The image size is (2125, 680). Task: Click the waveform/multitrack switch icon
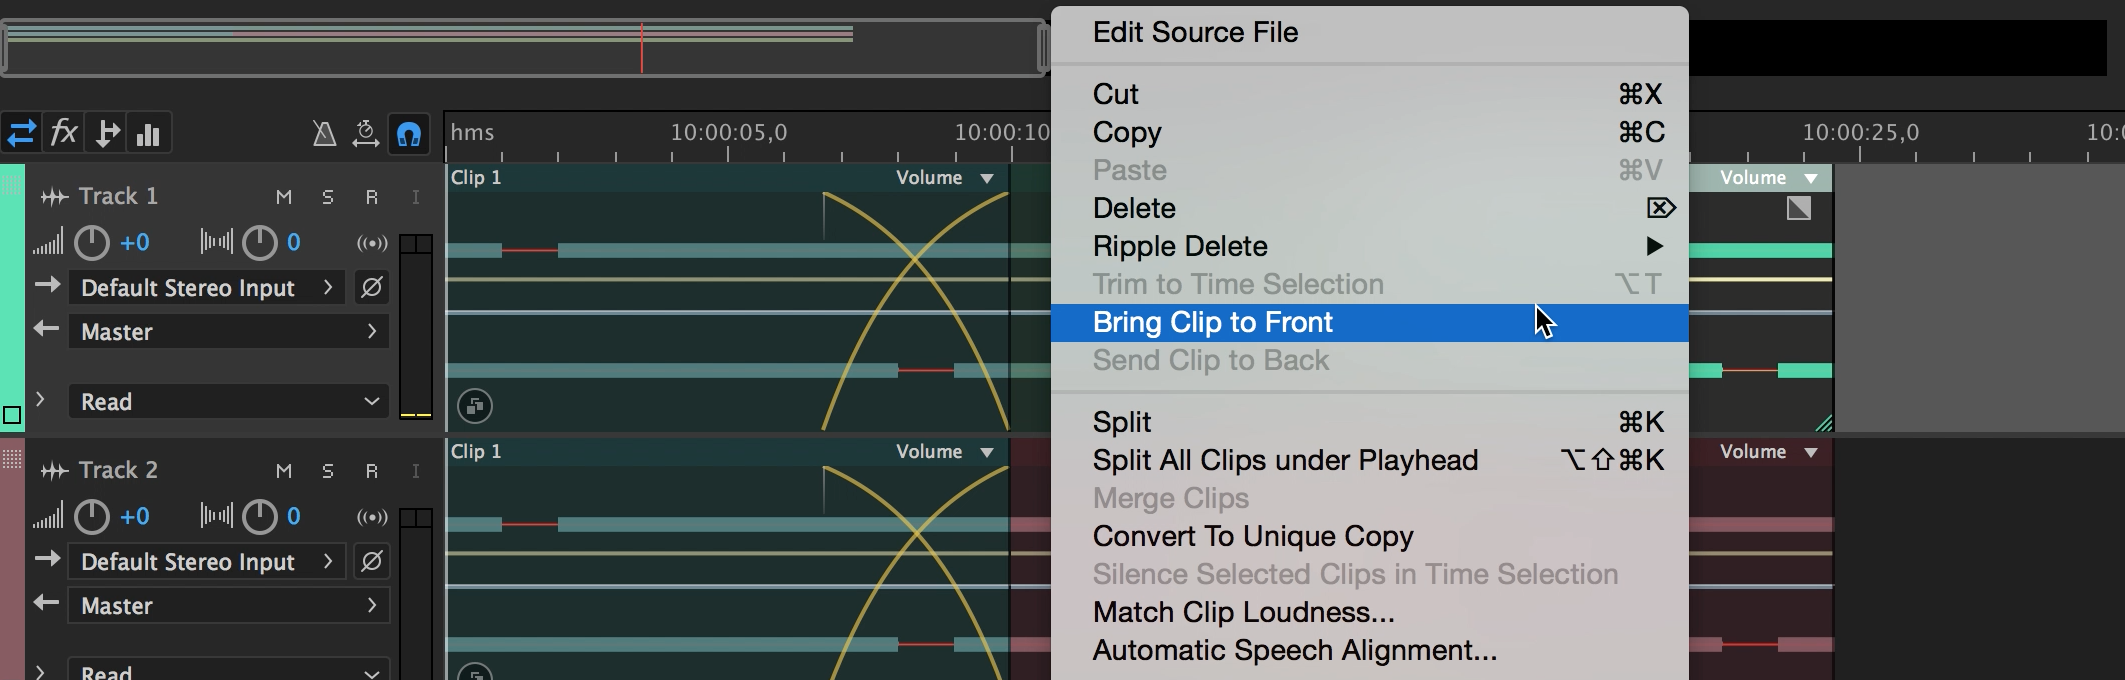pos(22,132)
